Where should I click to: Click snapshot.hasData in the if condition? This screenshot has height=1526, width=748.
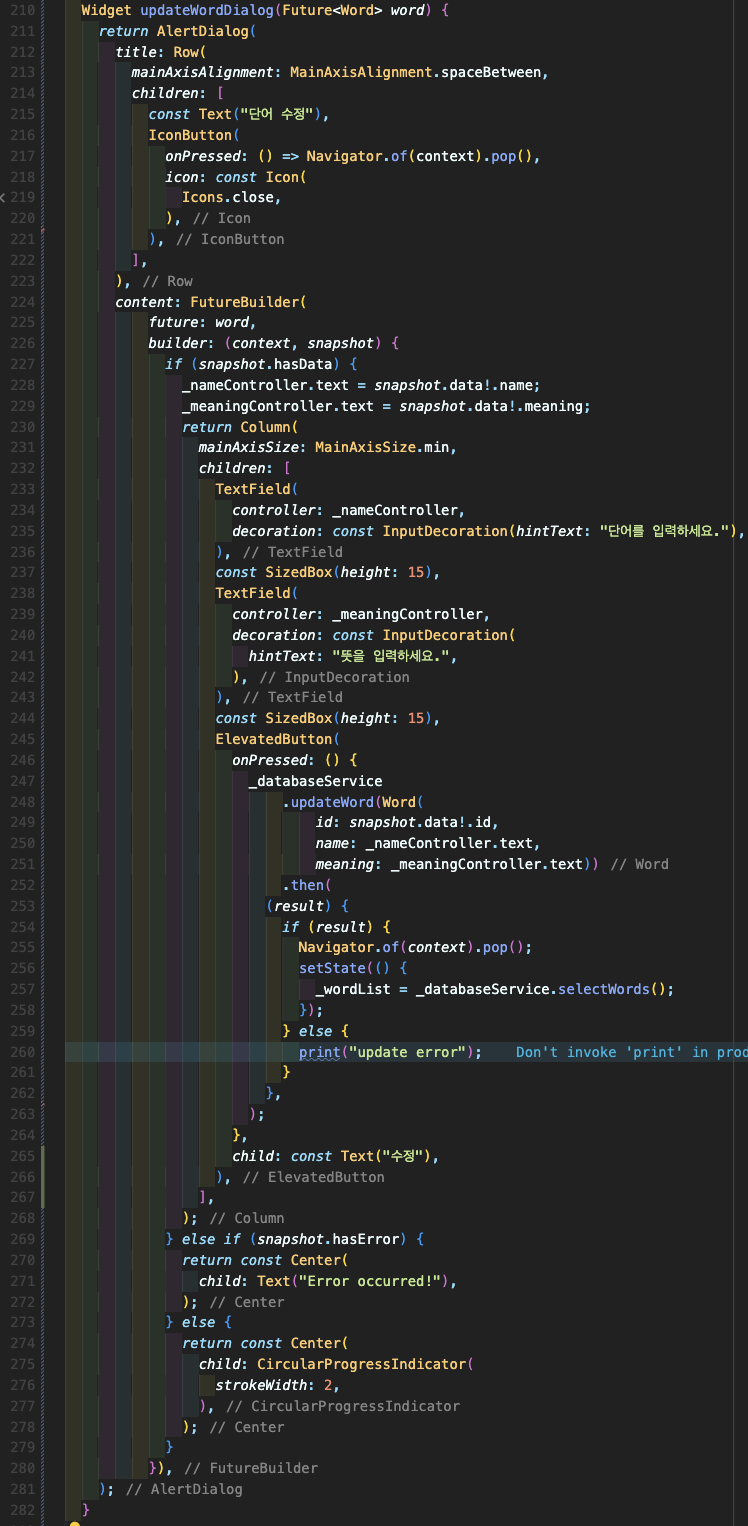coord(265,364)
